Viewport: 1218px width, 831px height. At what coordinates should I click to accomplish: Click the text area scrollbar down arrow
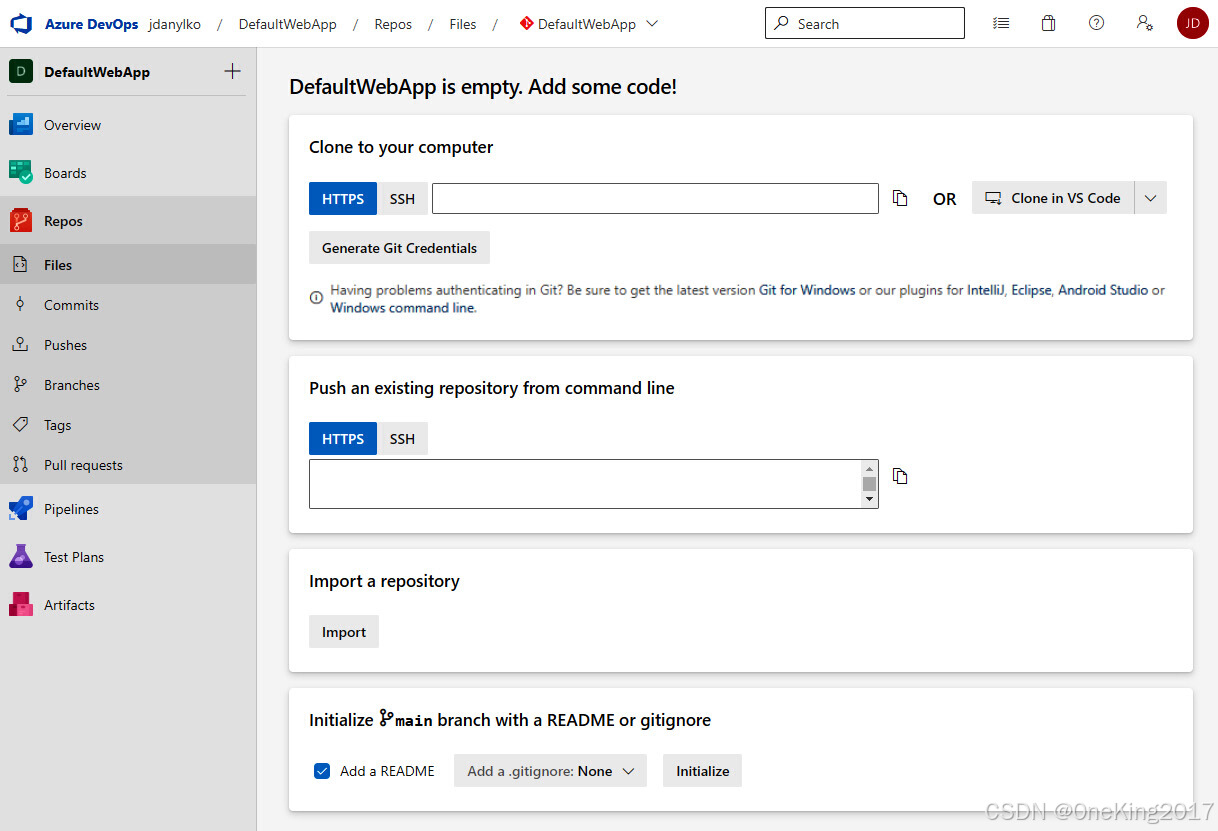869,499
